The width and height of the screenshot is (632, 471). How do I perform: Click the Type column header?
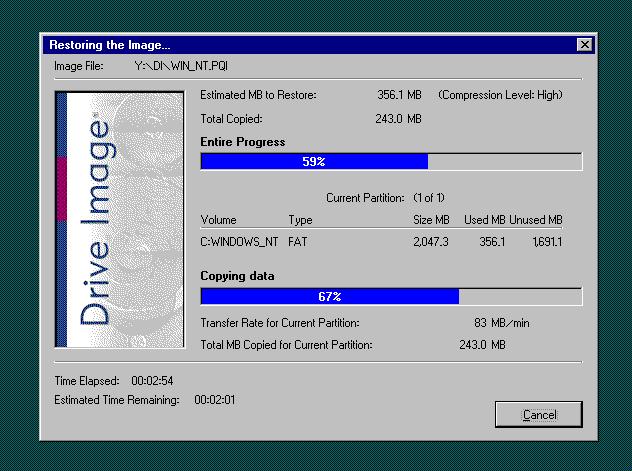300,220
